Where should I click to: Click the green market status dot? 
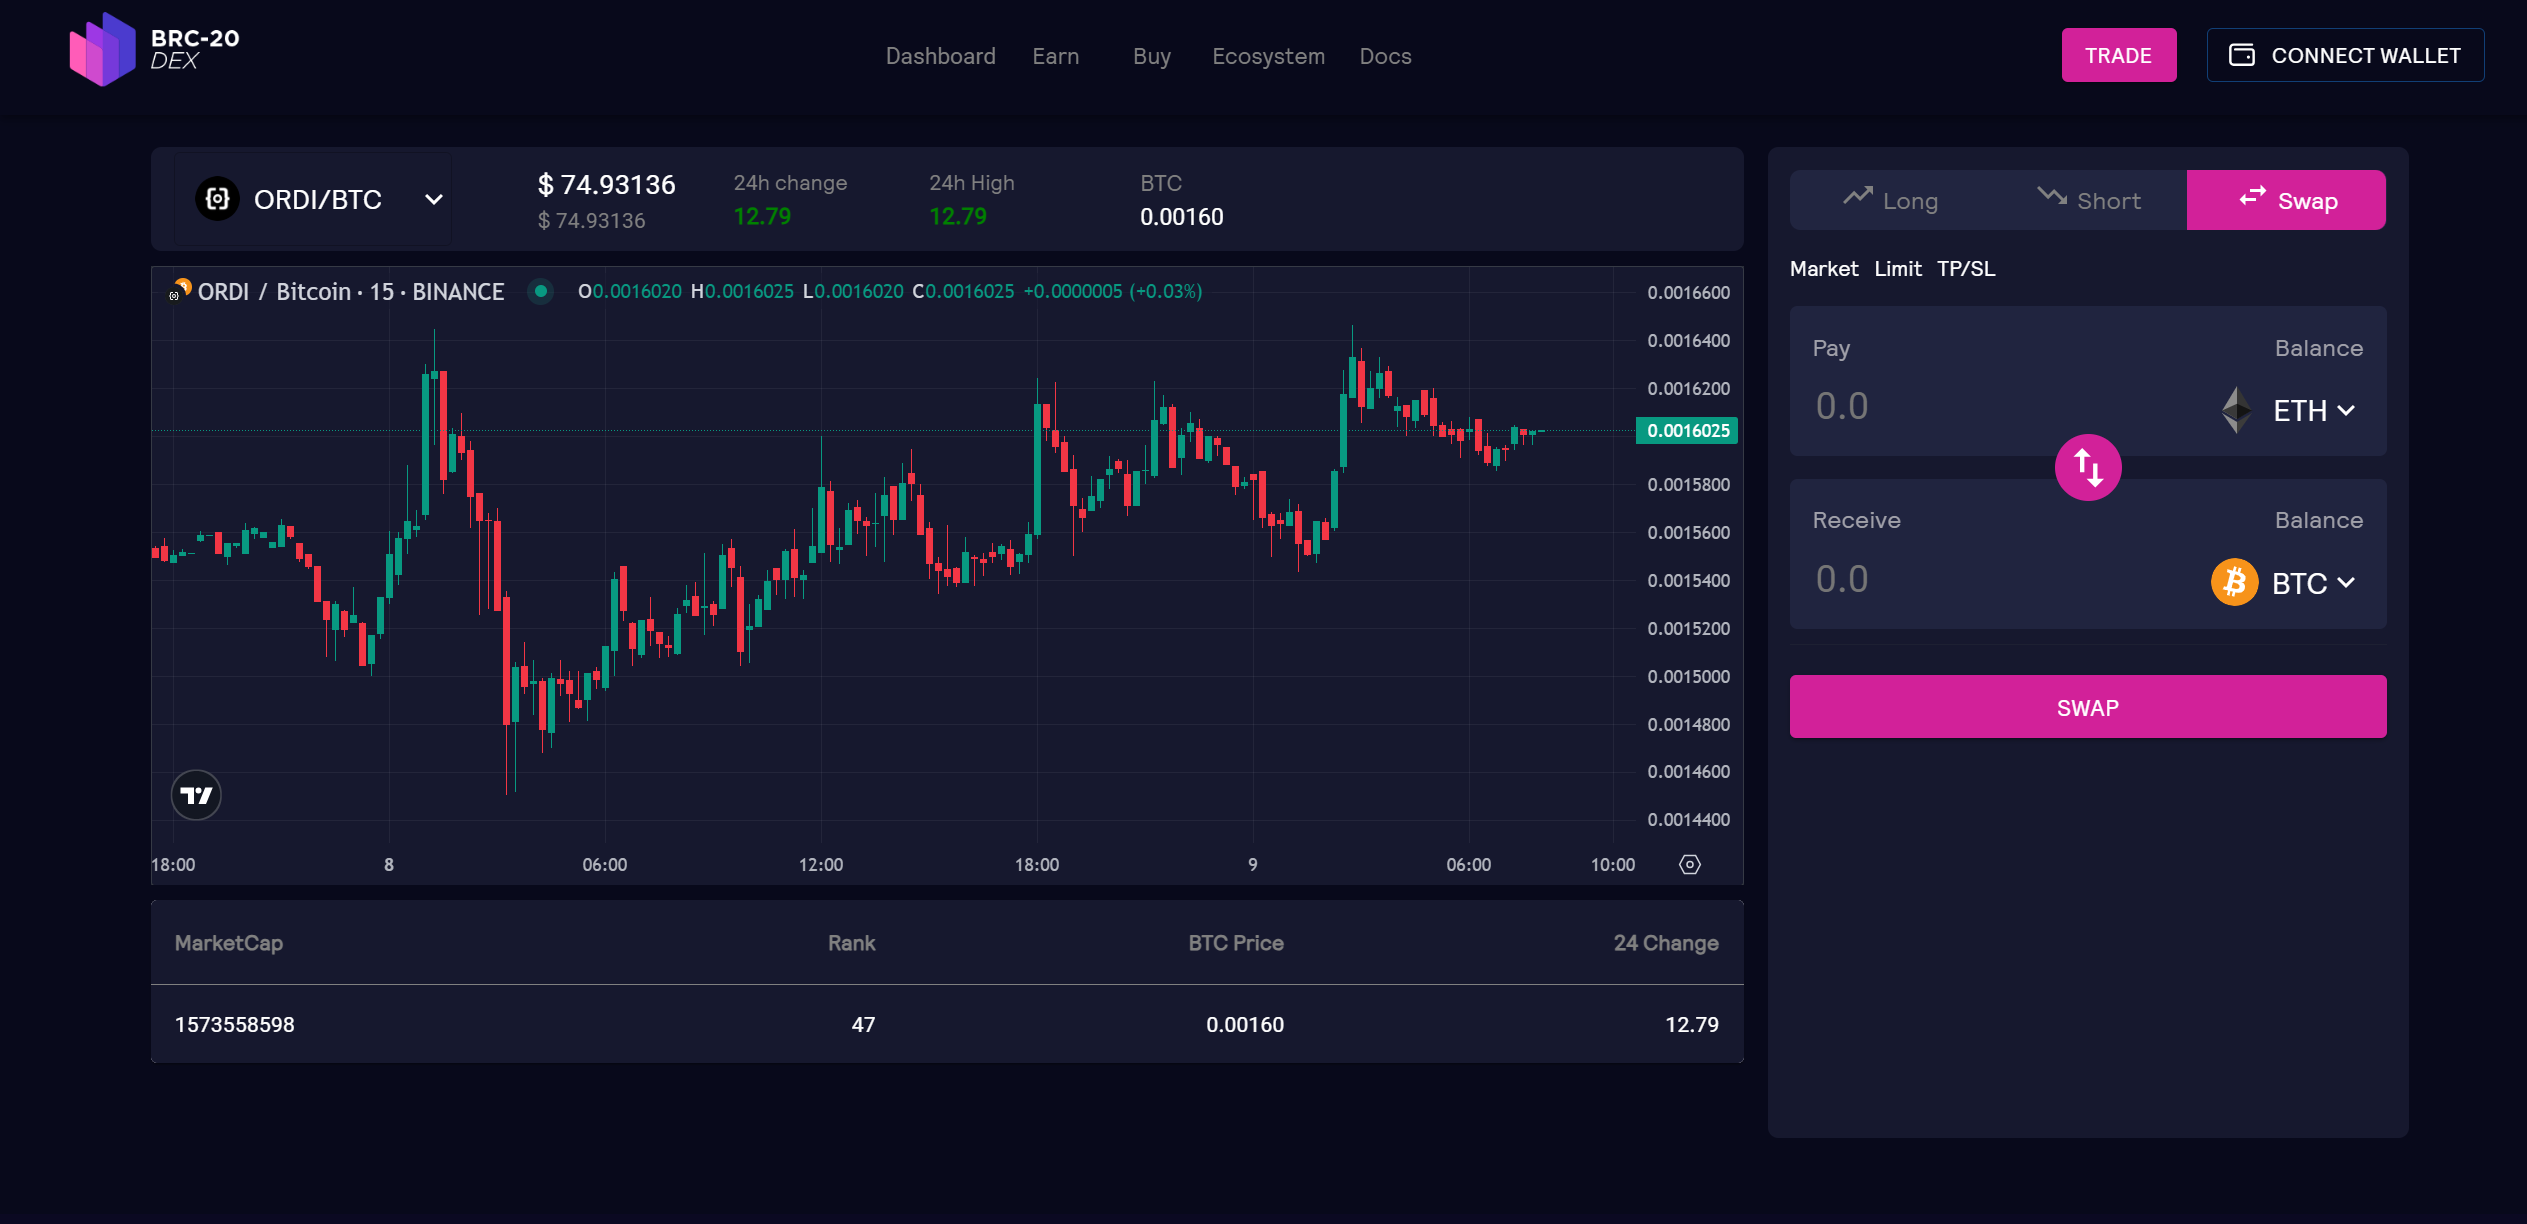(541, 291)
